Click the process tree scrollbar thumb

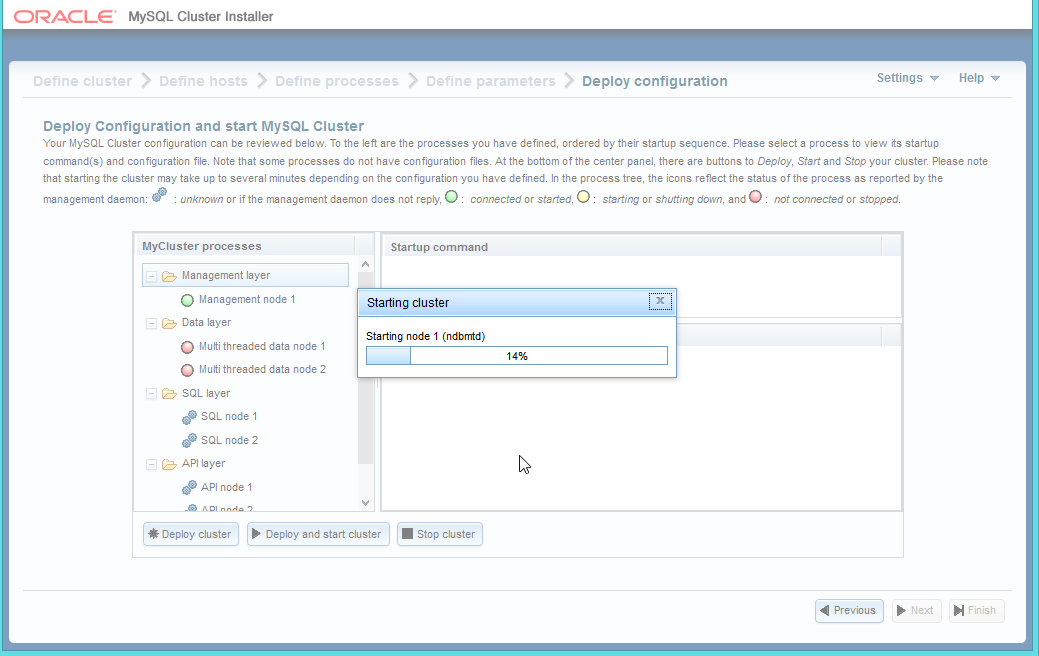(365, 368)
